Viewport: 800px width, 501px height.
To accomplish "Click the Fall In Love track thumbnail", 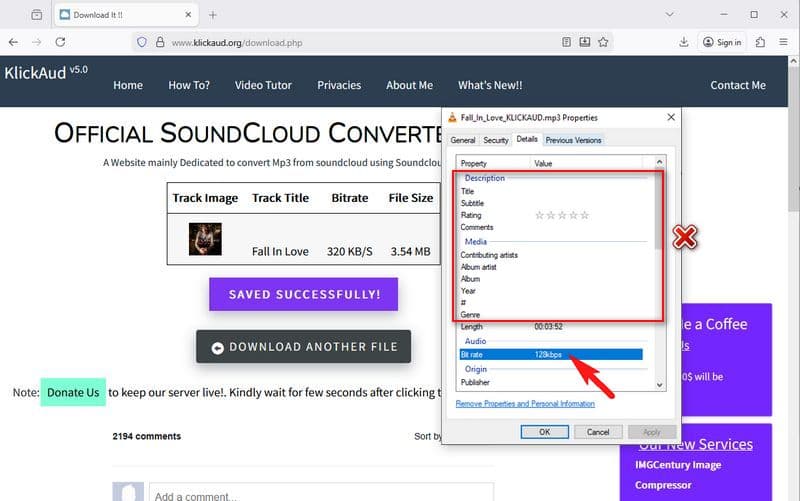I will [x=205, y=238].
